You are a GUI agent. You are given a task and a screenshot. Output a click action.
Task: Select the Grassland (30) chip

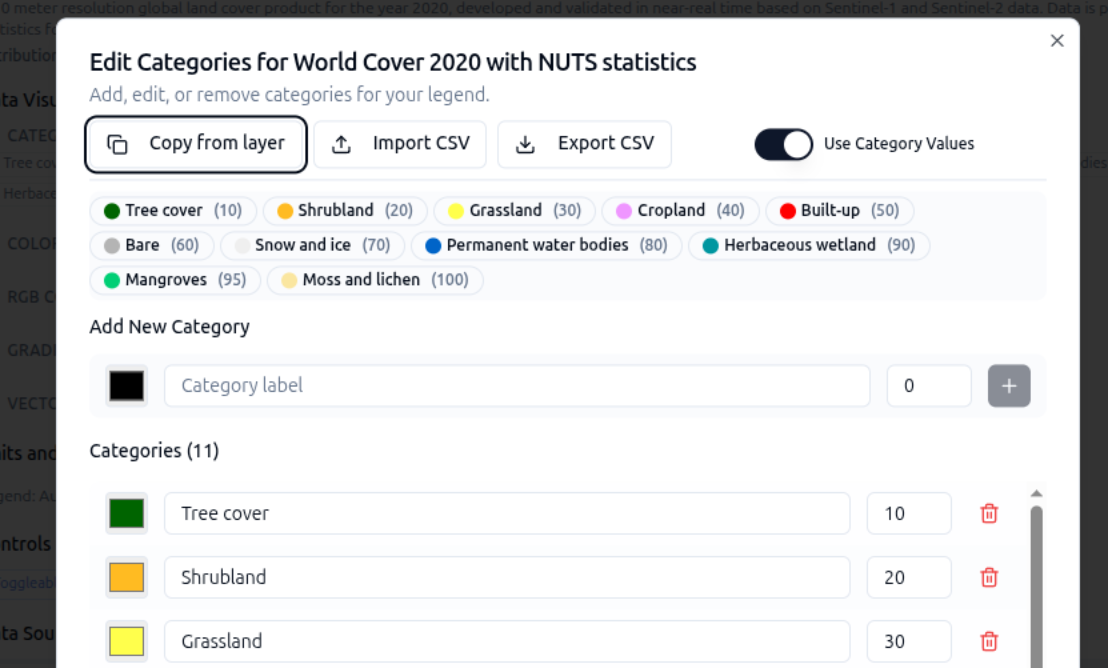point(514,211)
